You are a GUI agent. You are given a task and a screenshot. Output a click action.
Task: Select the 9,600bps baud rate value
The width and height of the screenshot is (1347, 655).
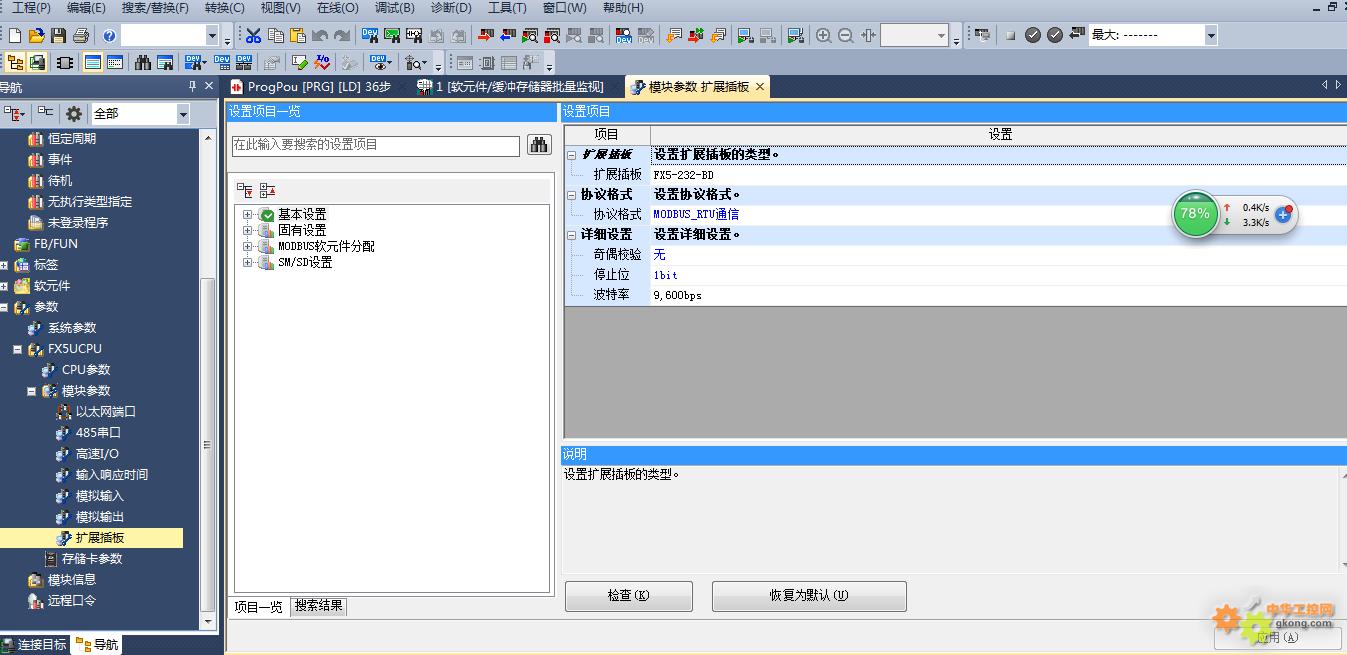(x=677, y=295)
